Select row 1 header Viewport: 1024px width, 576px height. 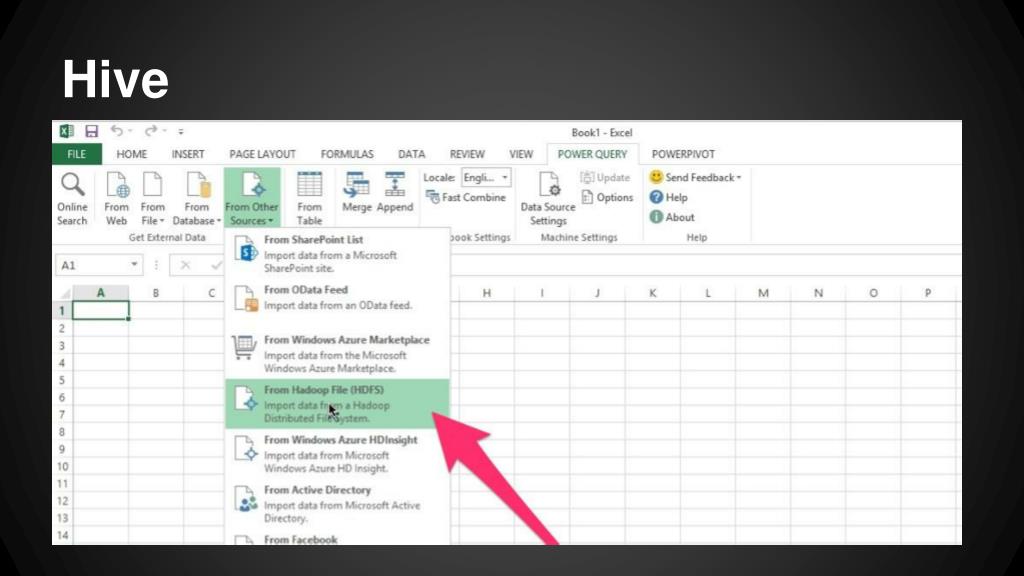(x=62, y=310)
